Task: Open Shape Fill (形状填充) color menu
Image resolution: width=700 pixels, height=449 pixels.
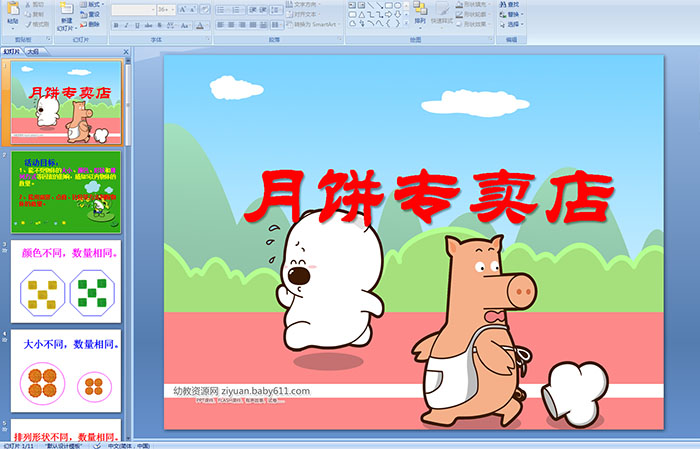Action: [x=474, y=4]
